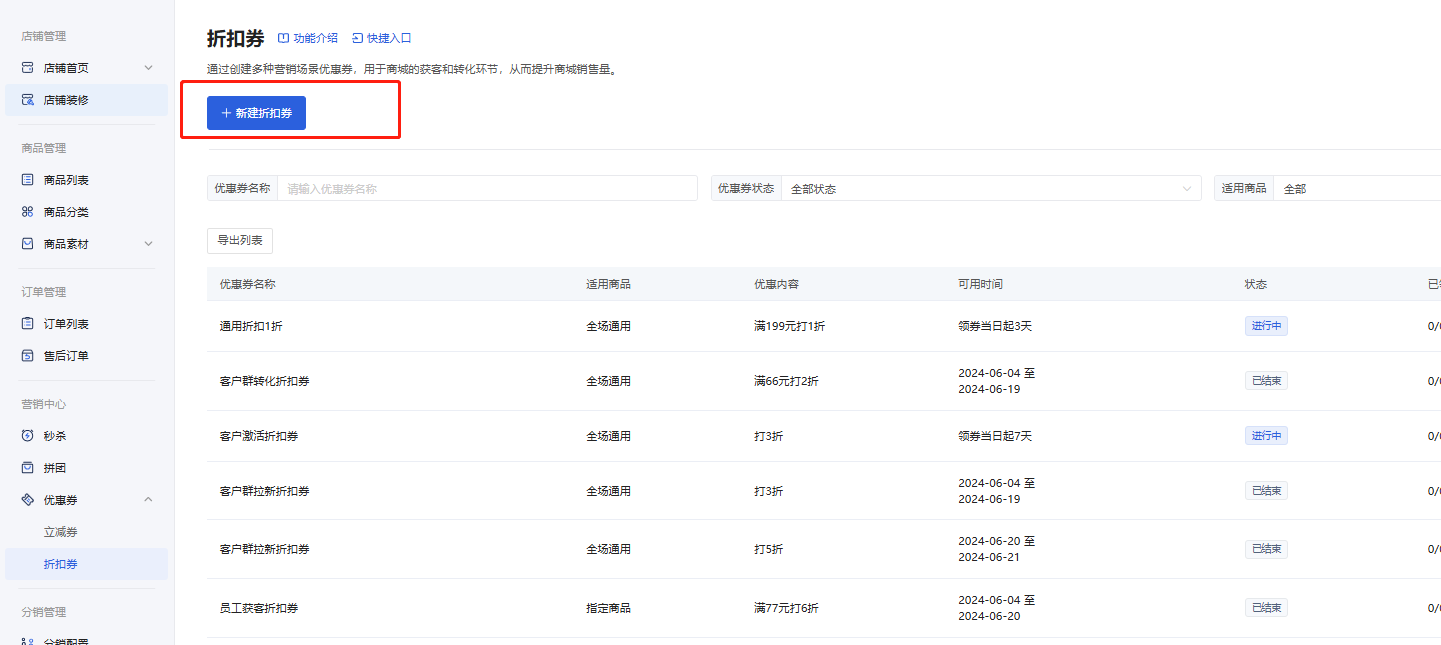1441x645 pixels.
Task: Click 已结束 status tag of 客户群转化折扣券
Action: 1266,381
